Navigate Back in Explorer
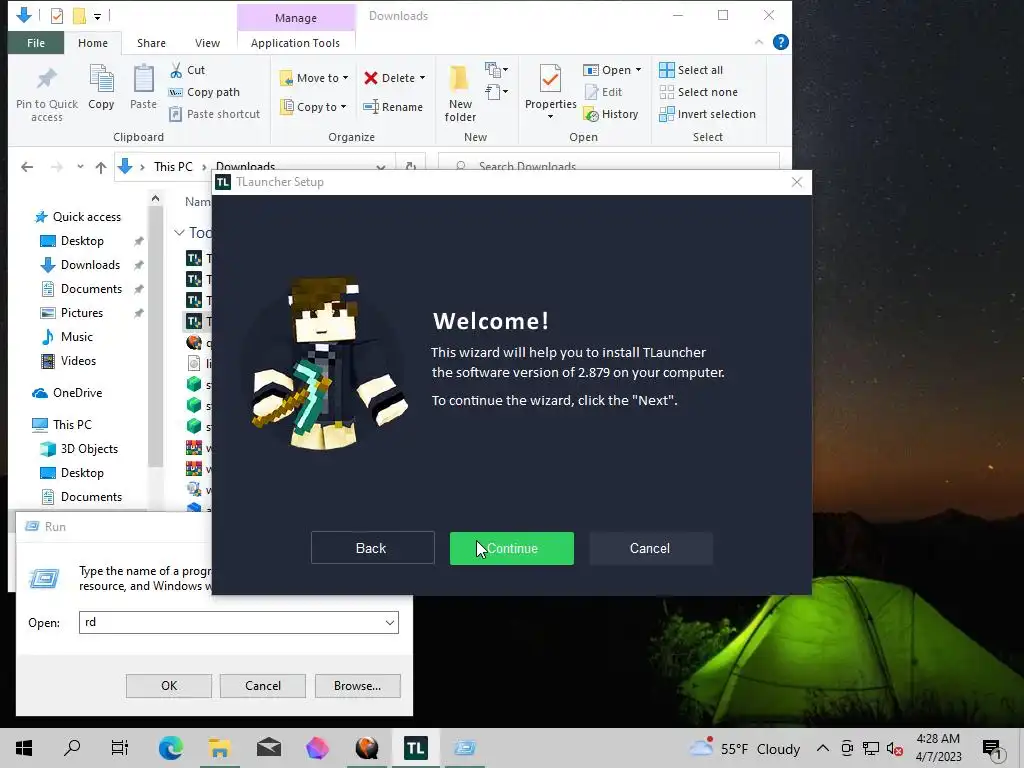 27,167
